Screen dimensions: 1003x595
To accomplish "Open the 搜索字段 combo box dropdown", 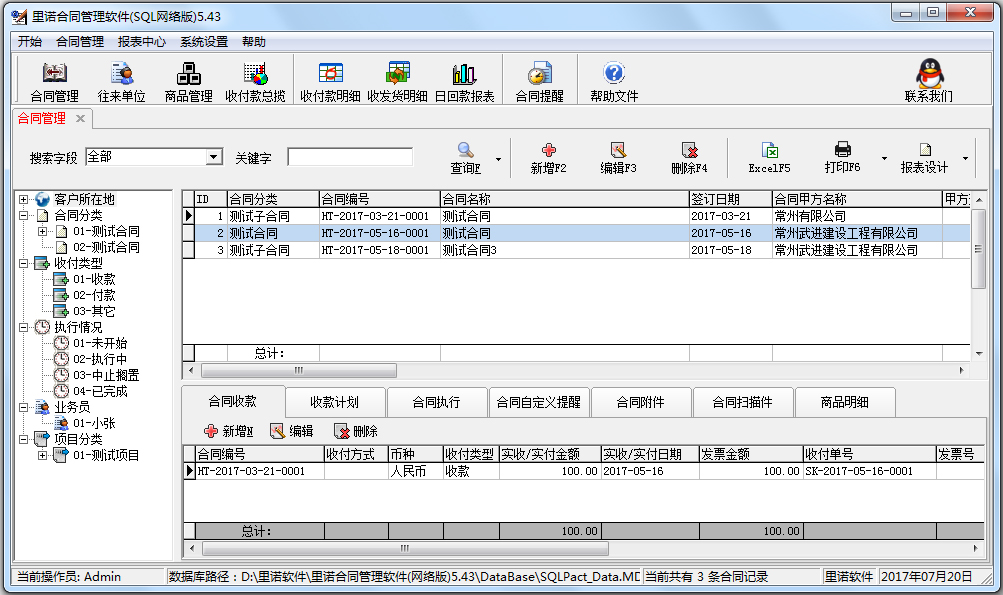I will click(214, 157).
